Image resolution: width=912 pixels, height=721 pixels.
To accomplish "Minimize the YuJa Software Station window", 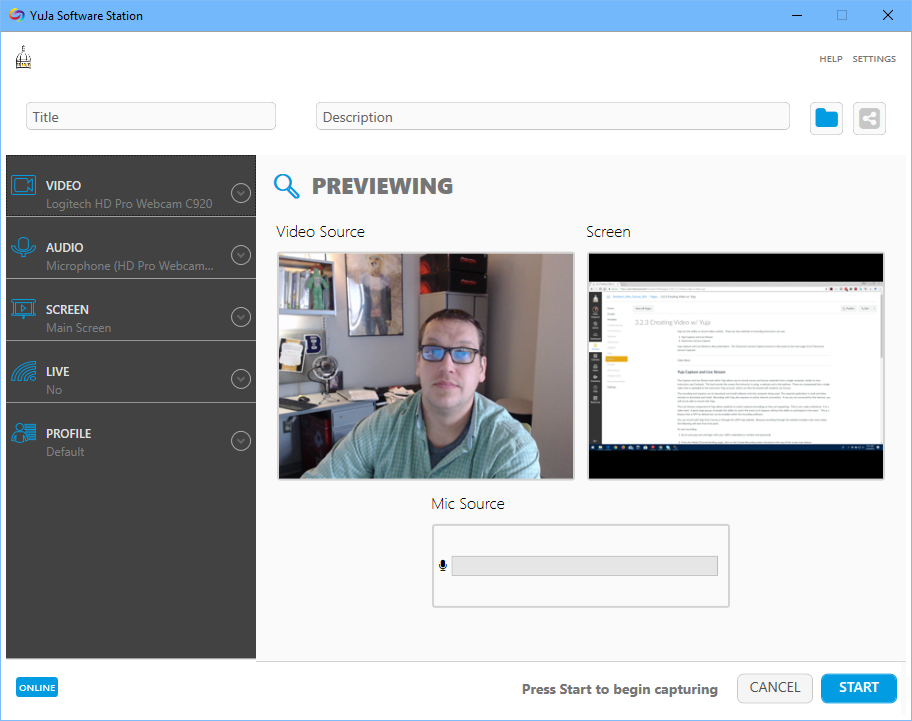I will pyautogui.click(x=797, y=16).
